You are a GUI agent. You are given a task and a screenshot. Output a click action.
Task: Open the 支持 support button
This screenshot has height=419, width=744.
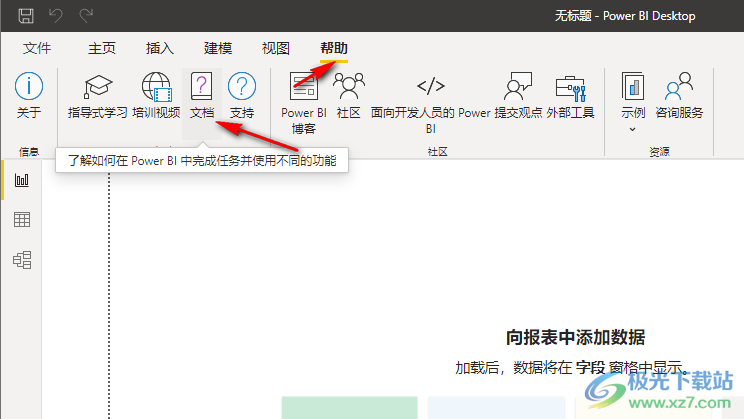[242, 95]
